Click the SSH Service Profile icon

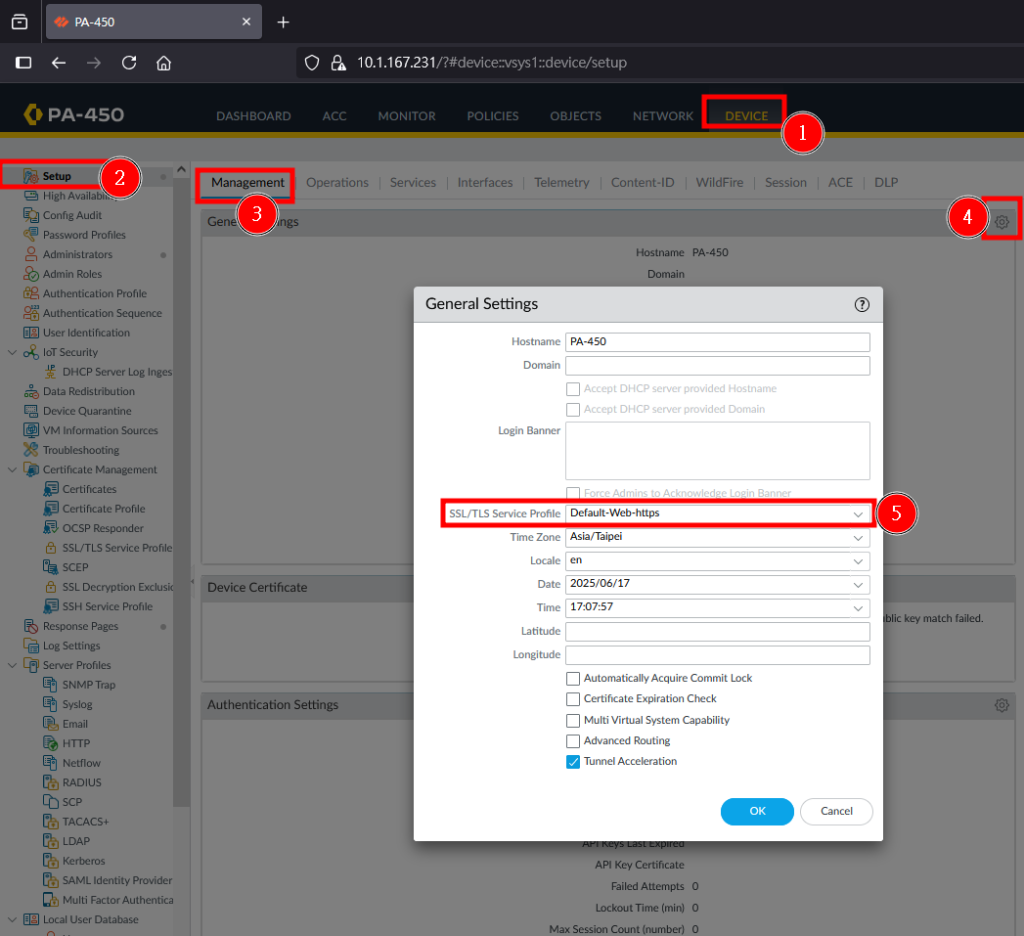coord(50,606)
